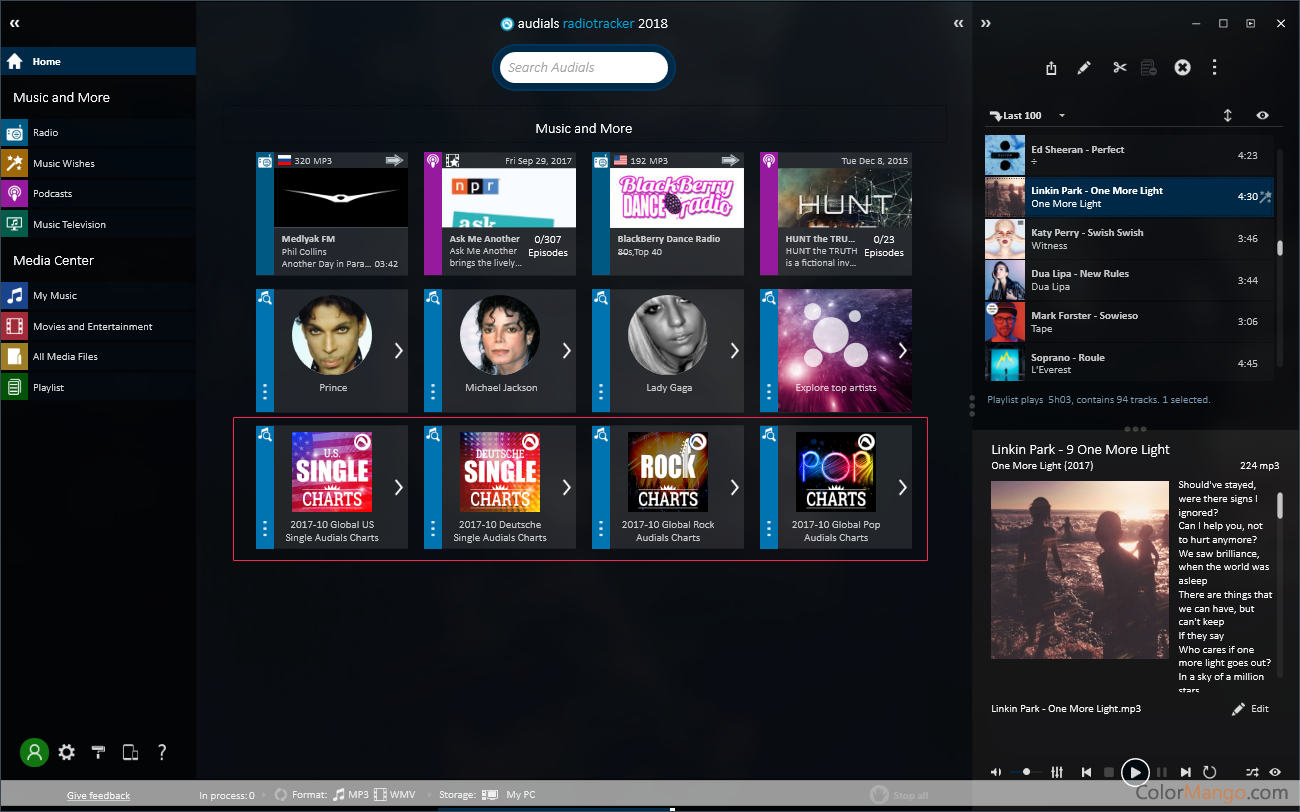The image size is (1300, 812).
Task: Open settings gear icon in sidebar footer
Action: 67,752
